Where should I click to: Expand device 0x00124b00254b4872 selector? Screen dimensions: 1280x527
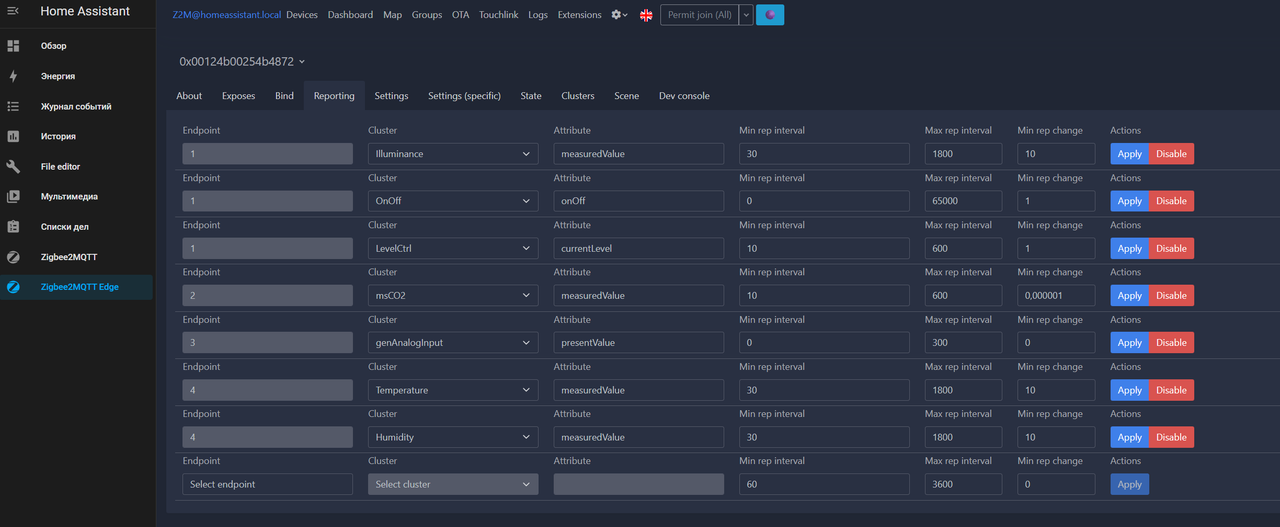(x=242, y=62)
